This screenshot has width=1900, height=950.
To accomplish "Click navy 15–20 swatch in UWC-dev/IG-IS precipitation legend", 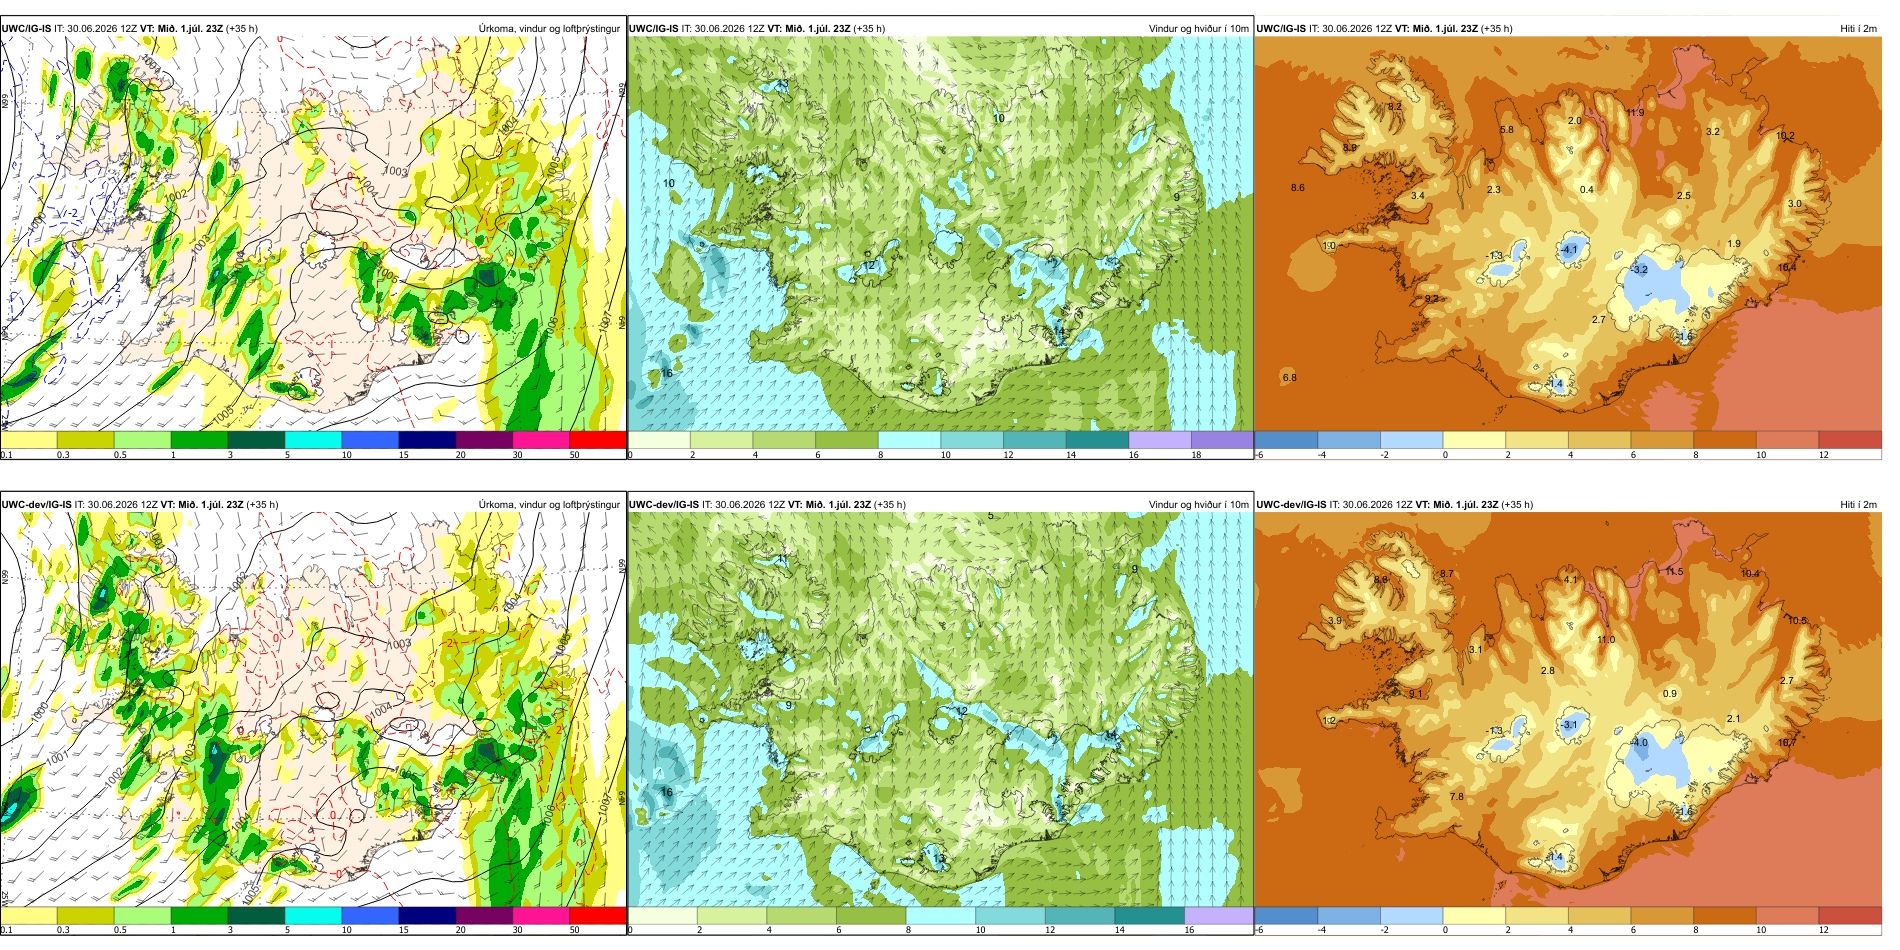I will pyautogui.click(x=427, y=916).
